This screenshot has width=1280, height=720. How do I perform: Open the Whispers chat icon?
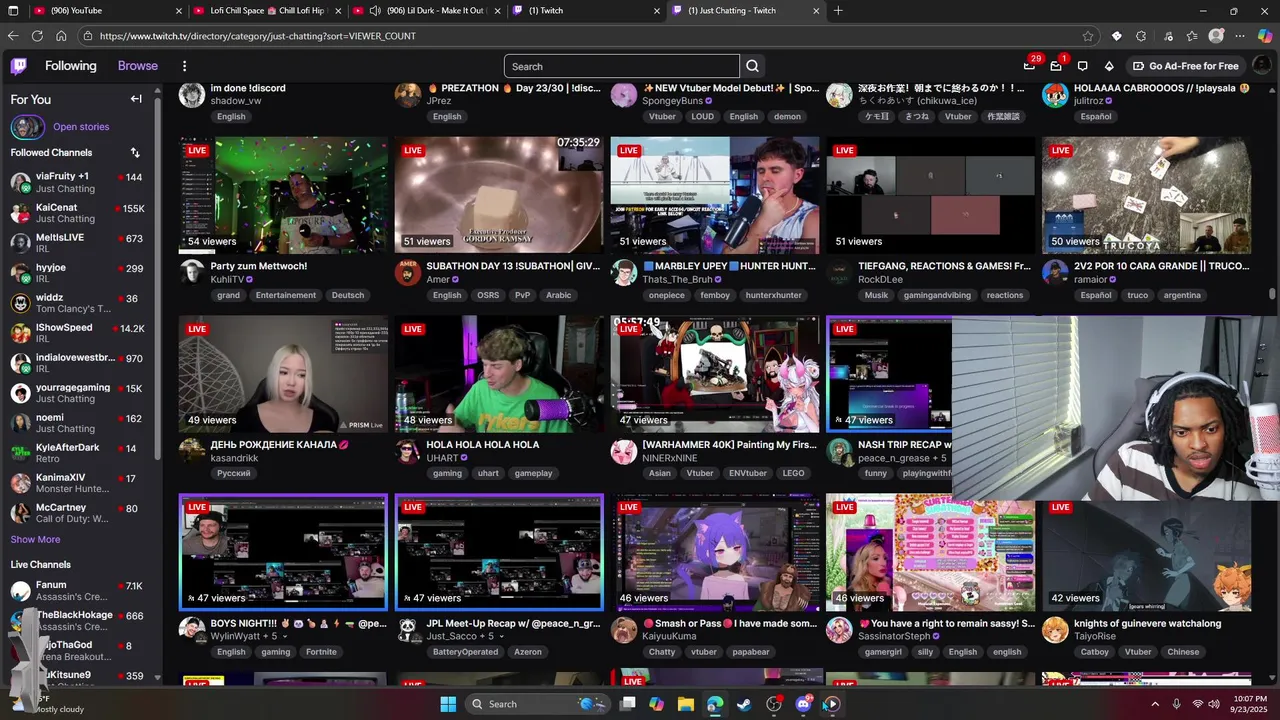(x=1082, y=66)
